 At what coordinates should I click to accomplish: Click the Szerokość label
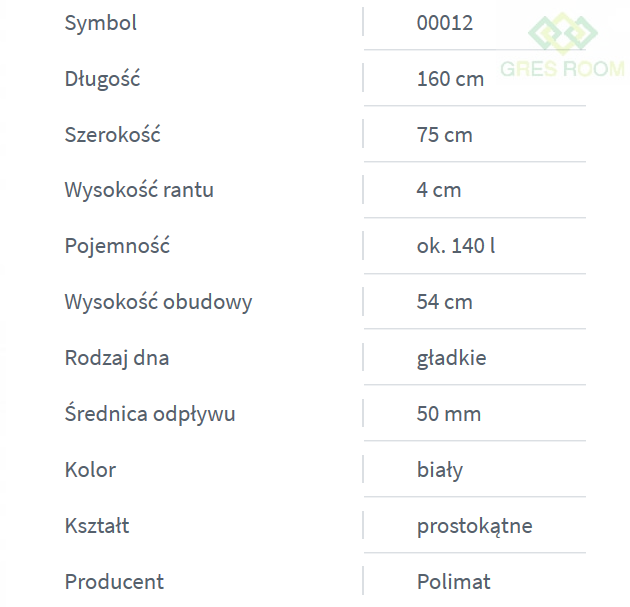click(112, 135)
